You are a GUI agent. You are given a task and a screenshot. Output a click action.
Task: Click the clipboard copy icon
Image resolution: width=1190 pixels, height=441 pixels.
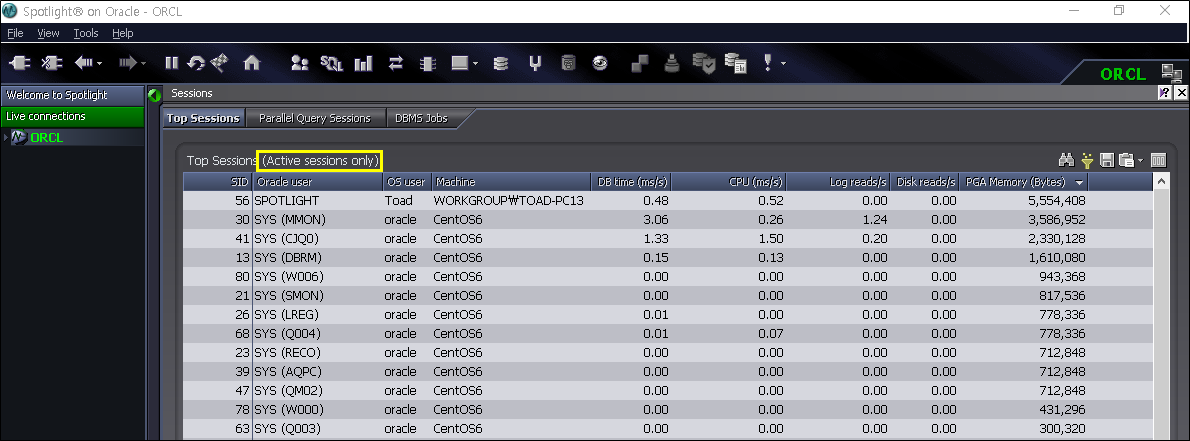[x=1125, y=160]
